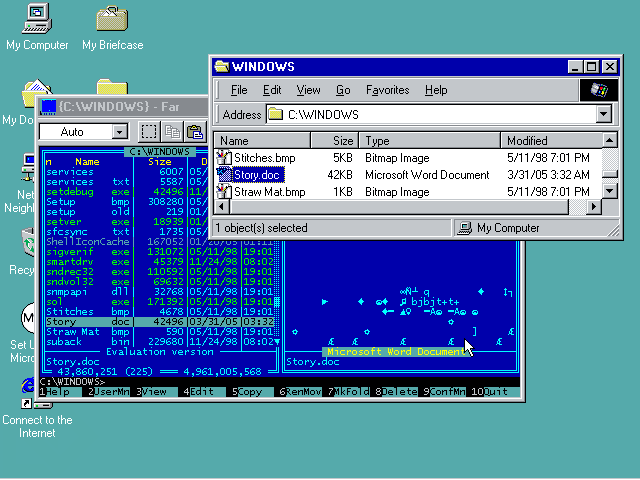
Task: Open the Auto font size dropdown in Far
Action: 120,132
